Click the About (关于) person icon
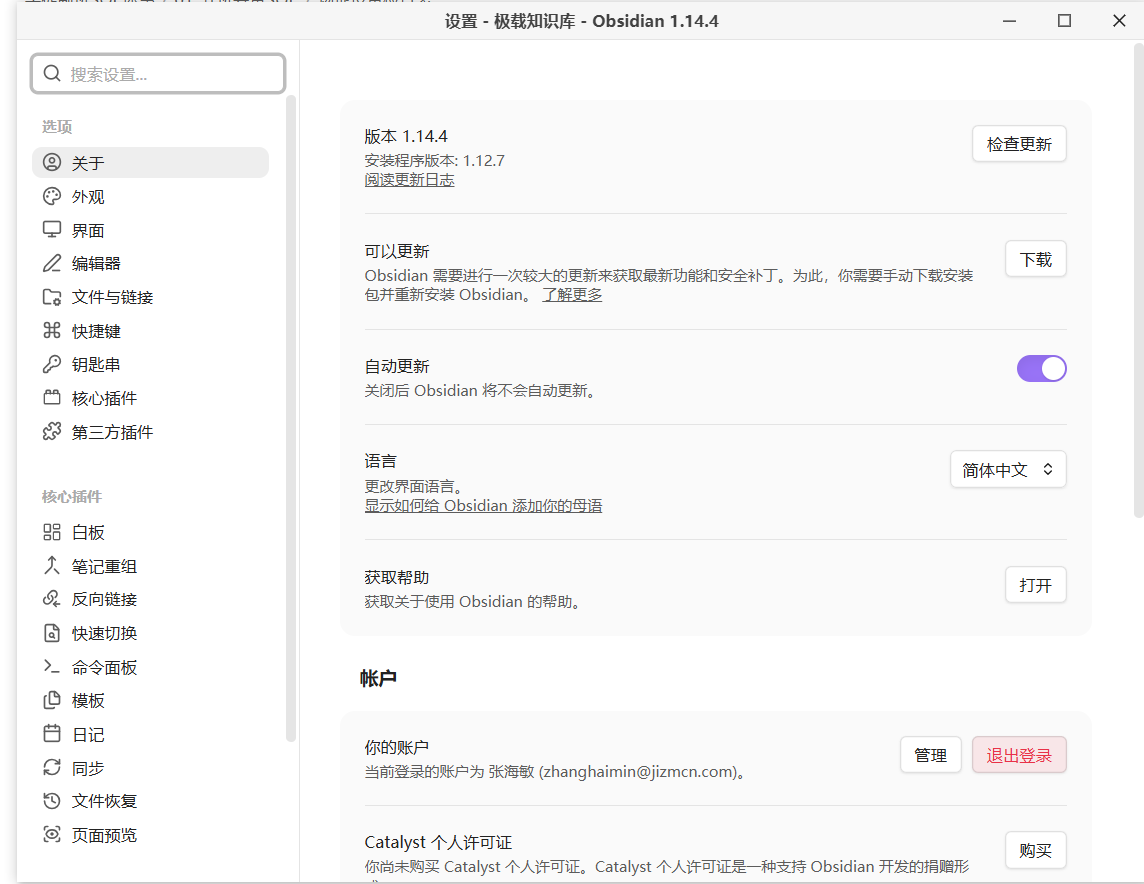 (52, 162)
